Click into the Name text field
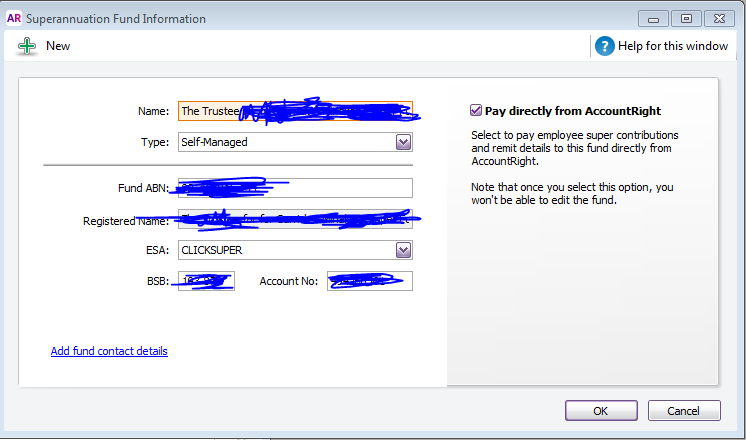 (294, 111)
